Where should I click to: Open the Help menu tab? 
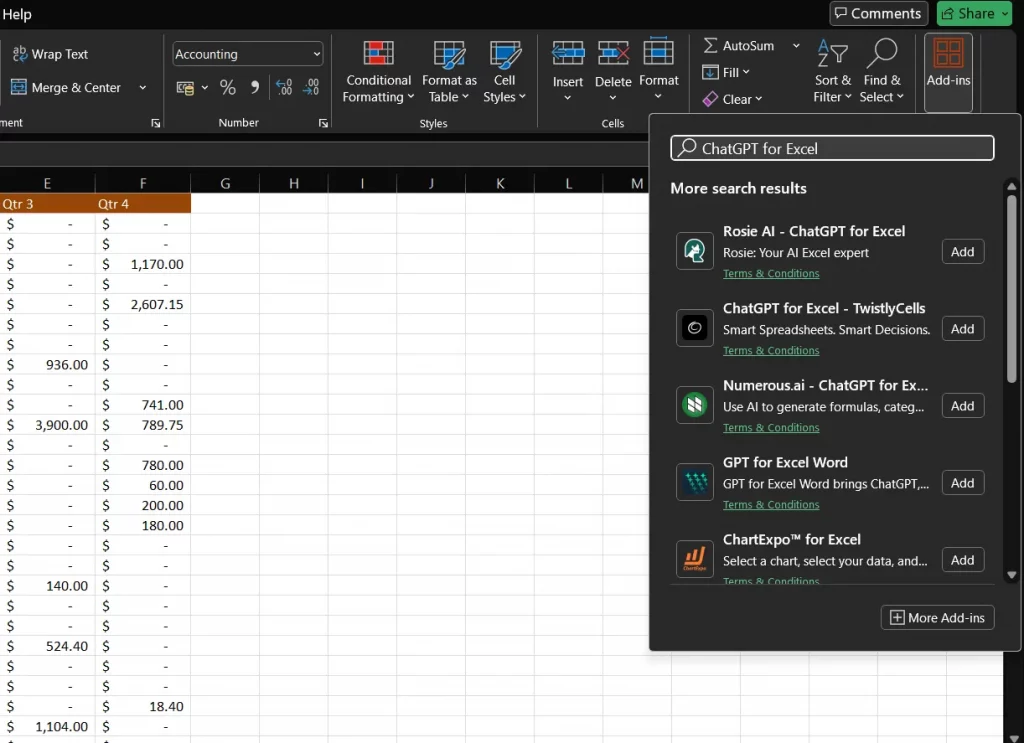point(16,14)
